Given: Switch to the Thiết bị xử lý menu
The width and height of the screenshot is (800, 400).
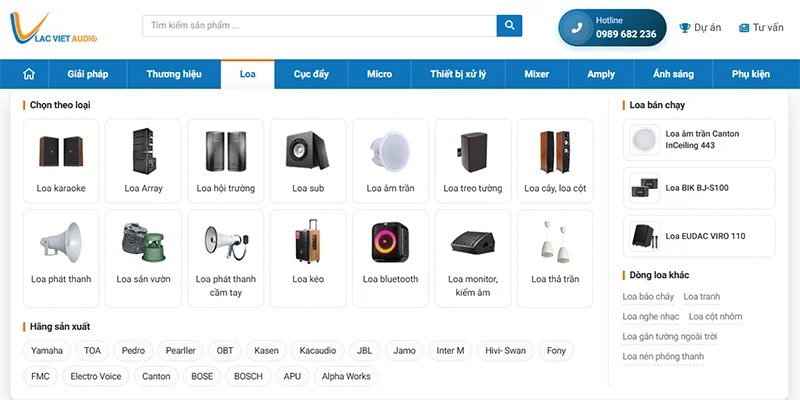Looking at the screenshot, I should click(458, 74).
